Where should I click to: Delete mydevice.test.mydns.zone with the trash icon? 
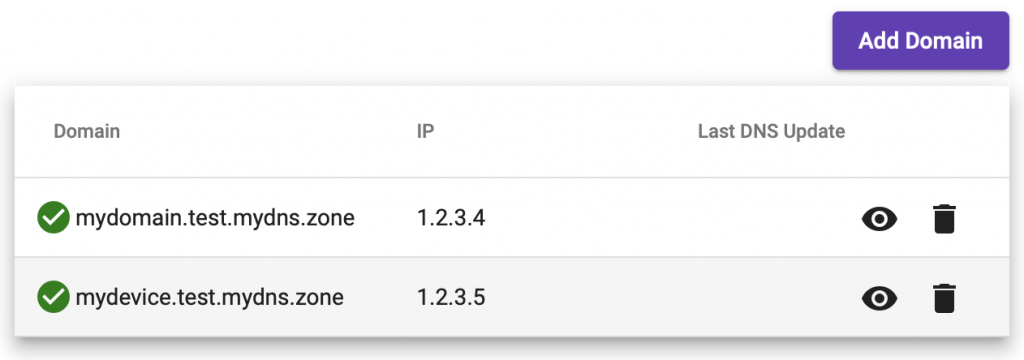[x=944, y=299]
